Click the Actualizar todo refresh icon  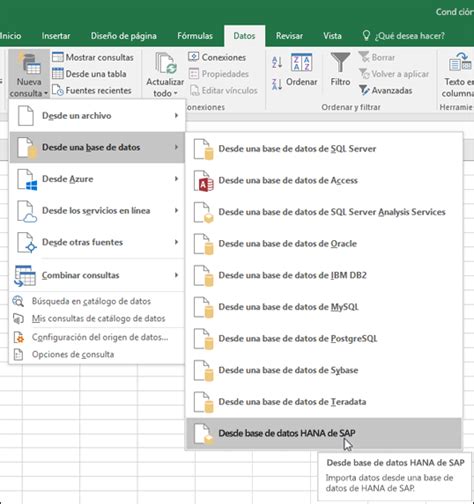tap(166, 63)
